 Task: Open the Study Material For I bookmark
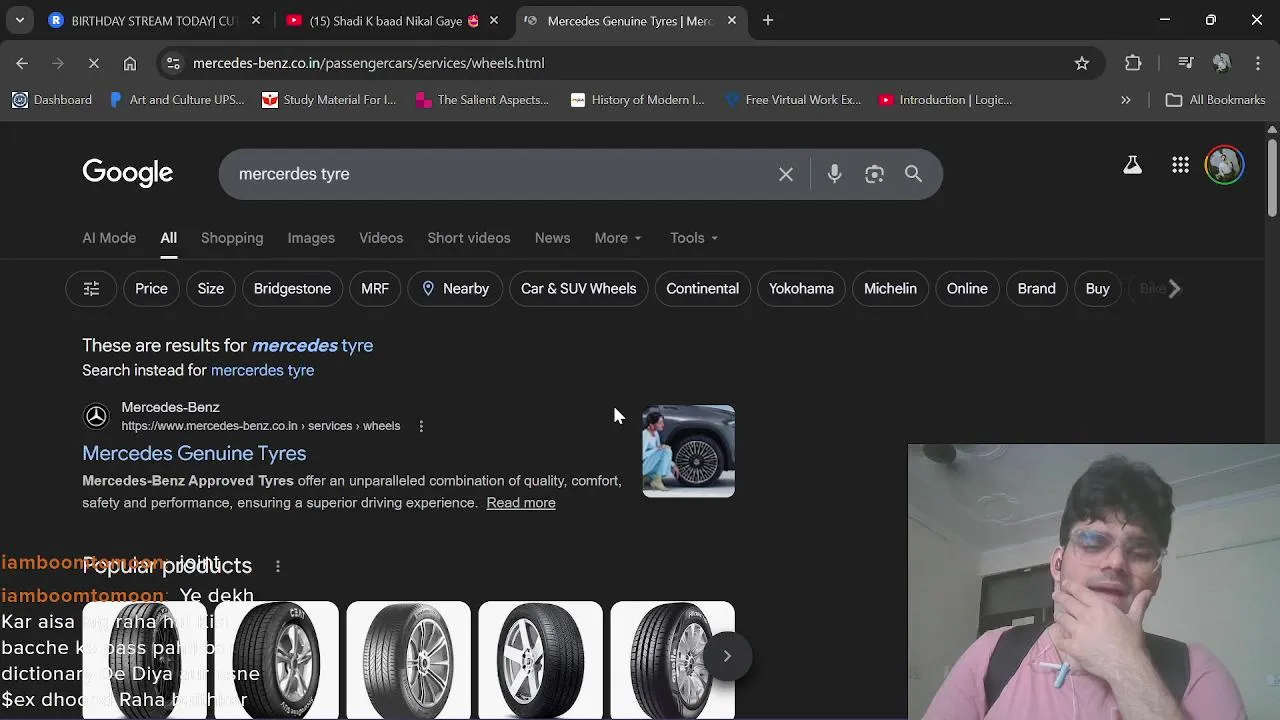tap(329, 100)
